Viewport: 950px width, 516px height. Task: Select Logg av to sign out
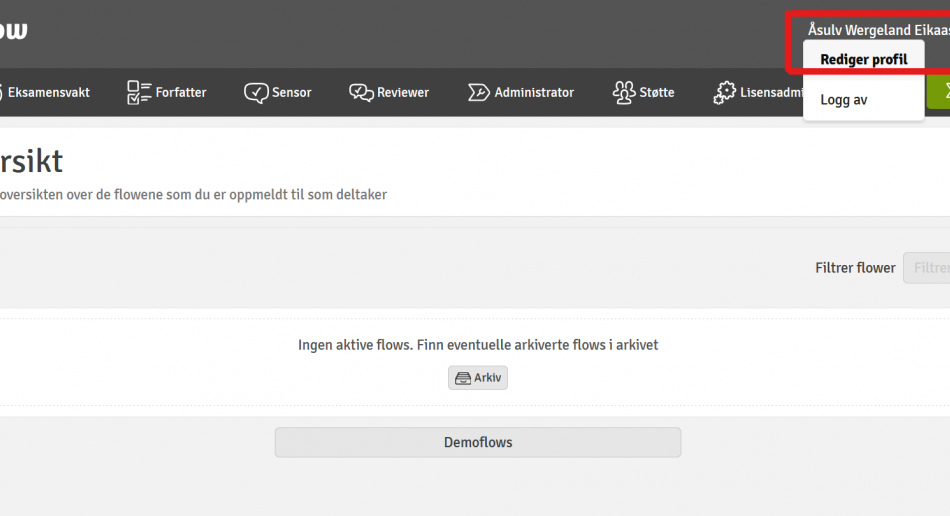(843, 100)
